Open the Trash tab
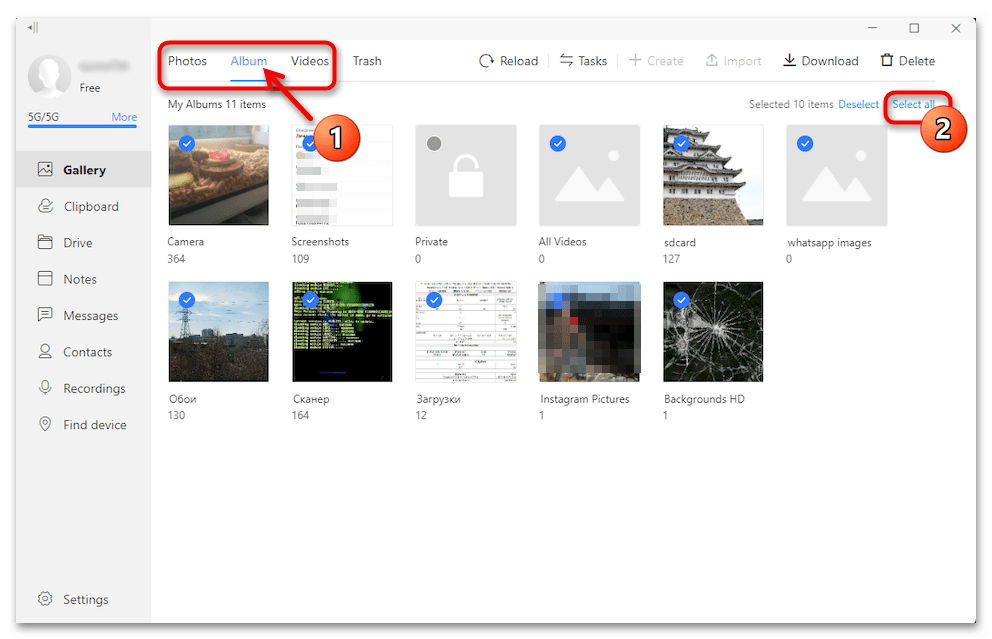 tap(366, 60)
